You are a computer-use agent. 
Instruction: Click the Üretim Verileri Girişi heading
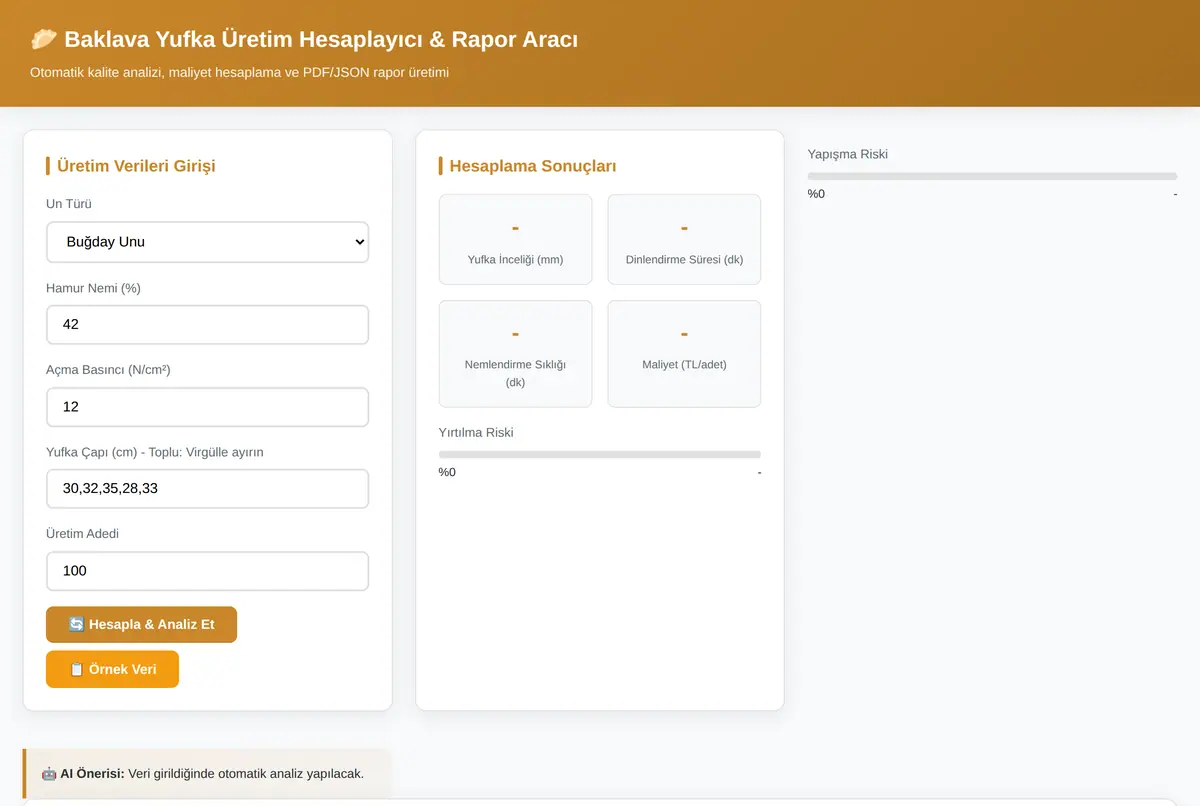136,166
